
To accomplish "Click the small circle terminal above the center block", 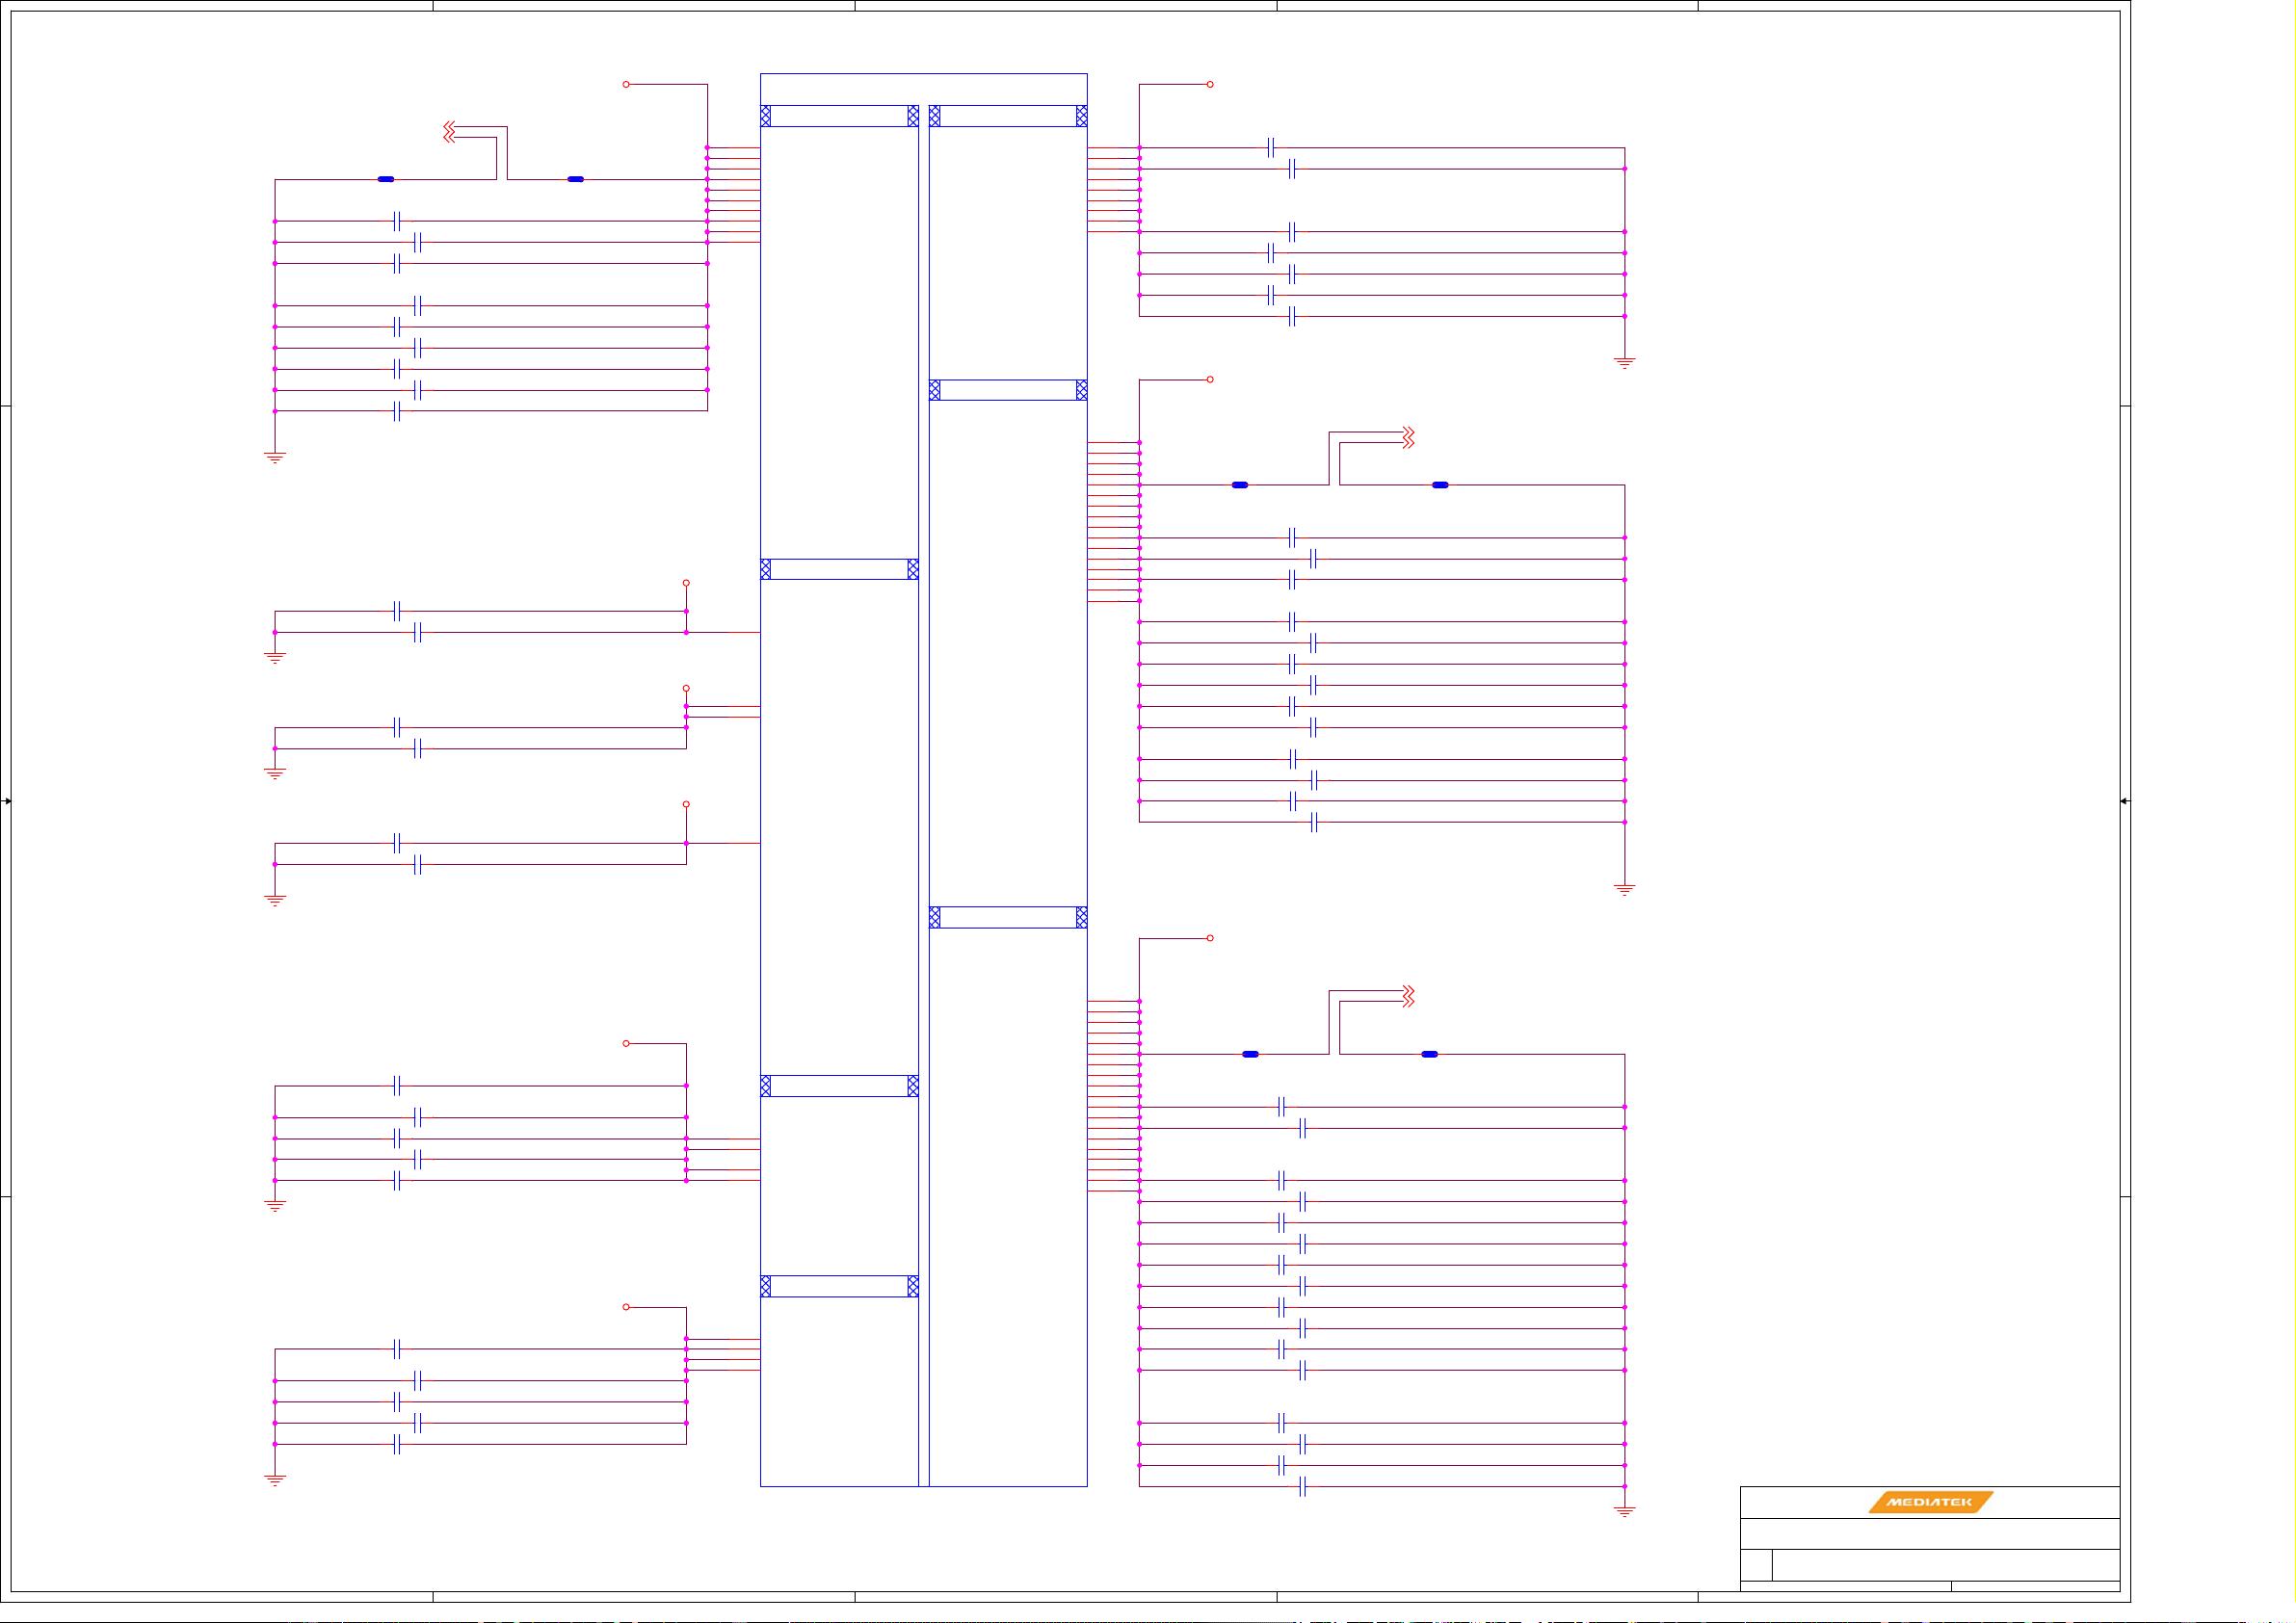I will click(x=626, y=86).
